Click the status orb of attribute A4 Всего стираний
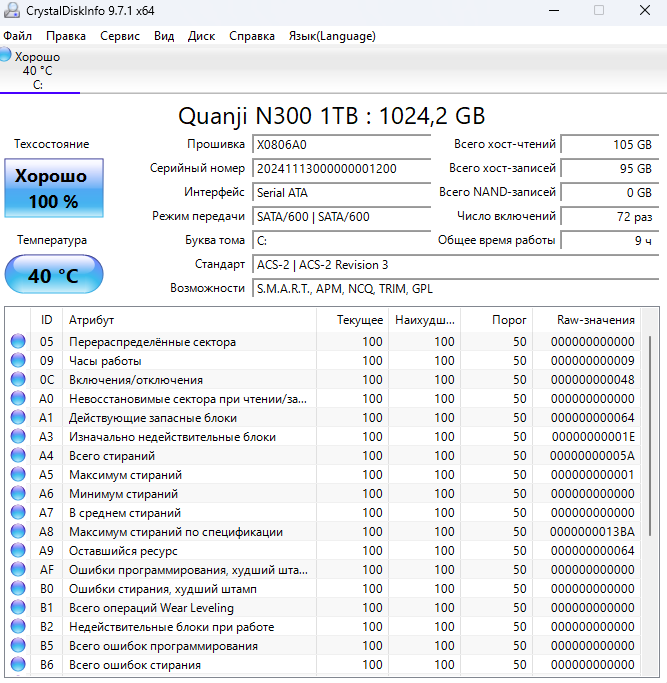This screenshot has height=683, width=667. [18, 456]
